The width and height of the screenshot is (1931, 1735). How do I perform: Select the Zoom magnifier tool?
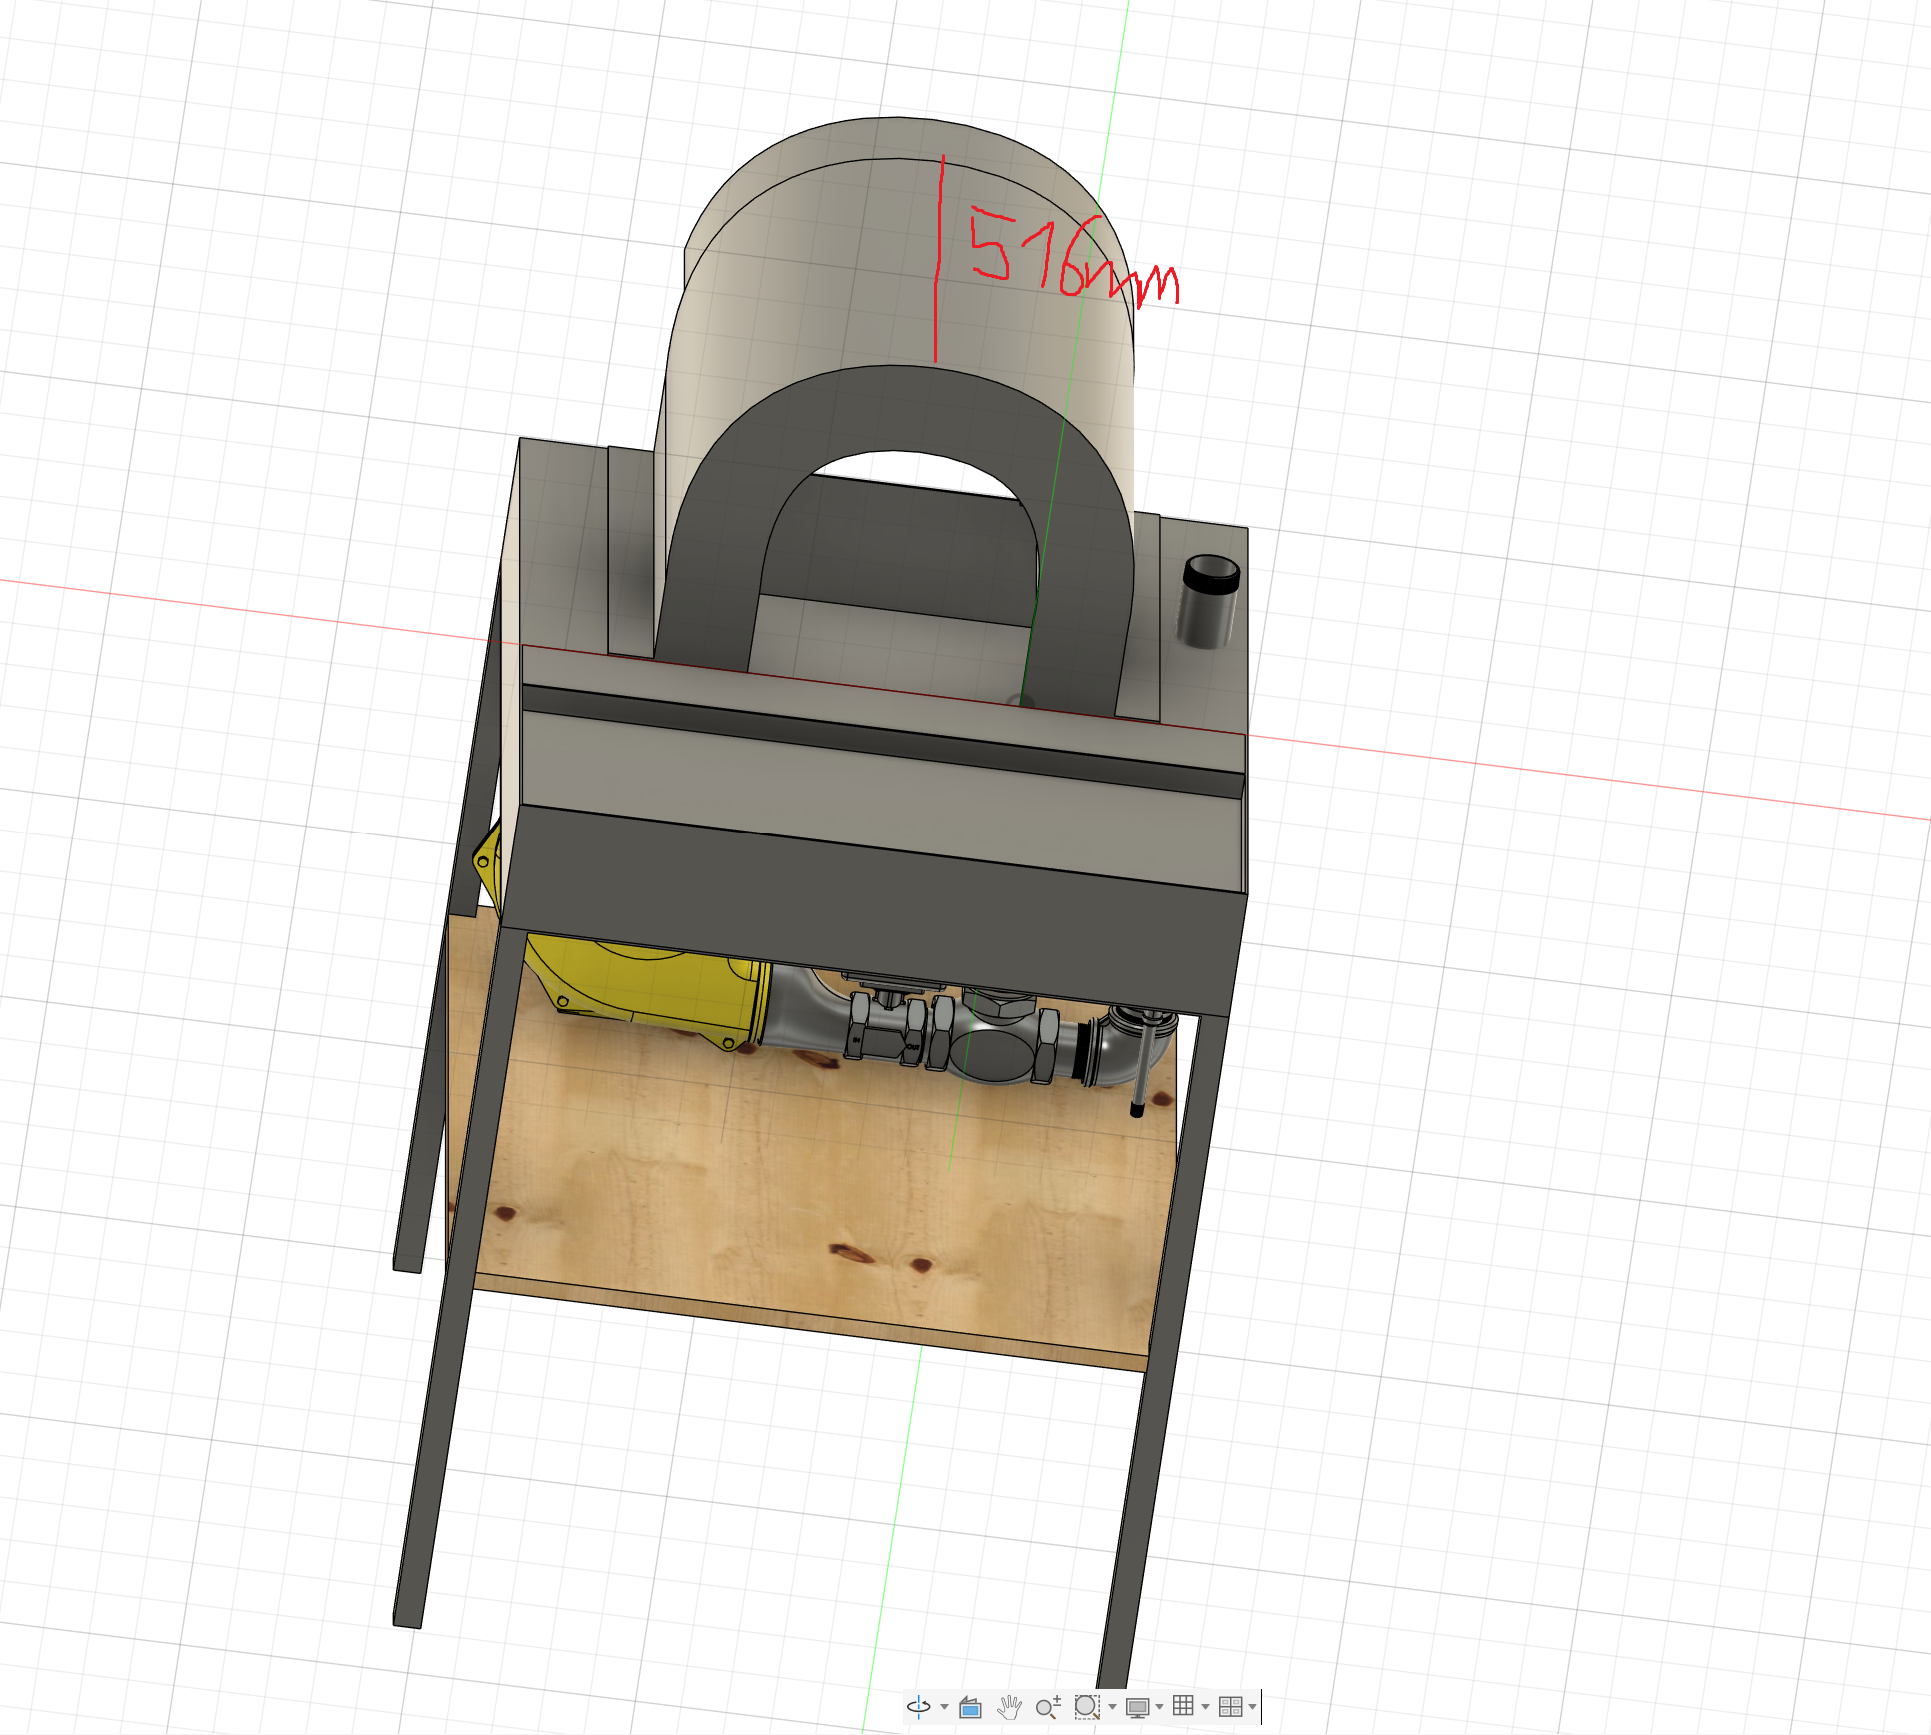[x=1047, y=1707]
